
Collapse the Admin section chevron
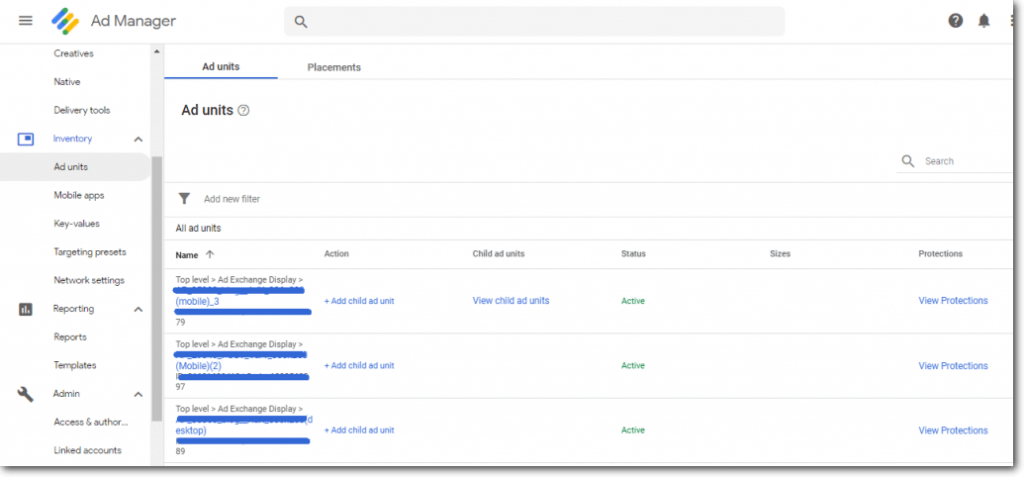(138, 394)
